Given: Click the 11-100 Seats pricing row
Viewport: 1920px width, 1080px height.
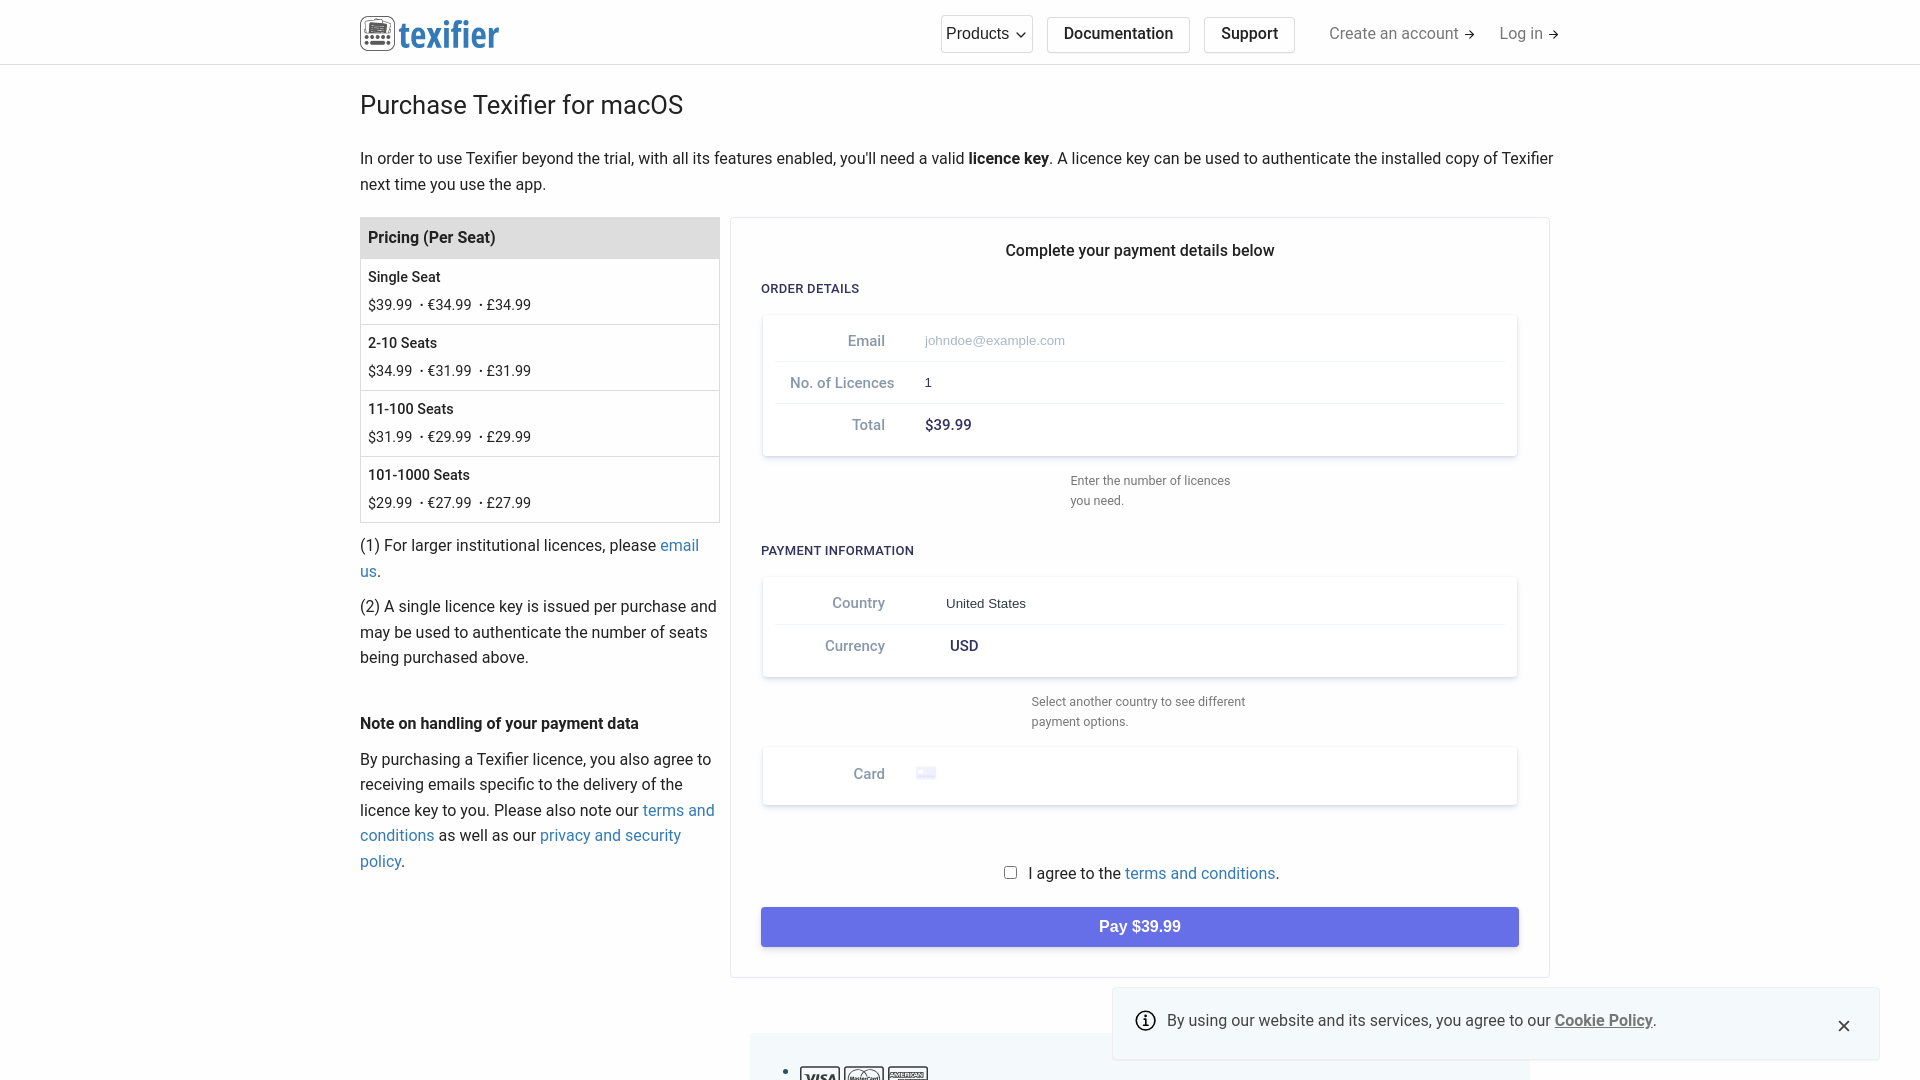Looking at the screenshot, I should point(540,424).
